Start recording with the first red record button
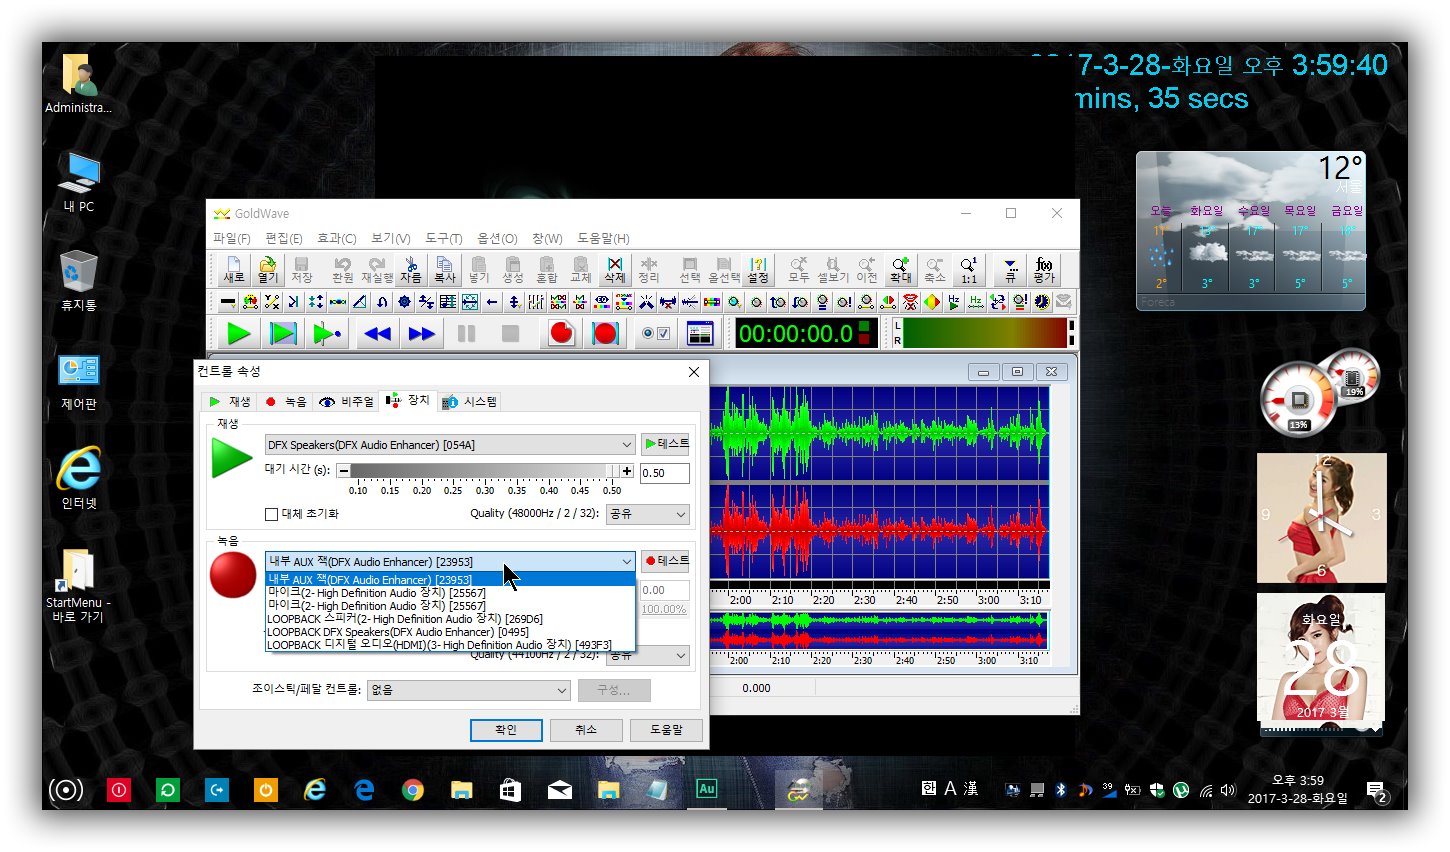The image size is (1450, 852). click(561, 333)
